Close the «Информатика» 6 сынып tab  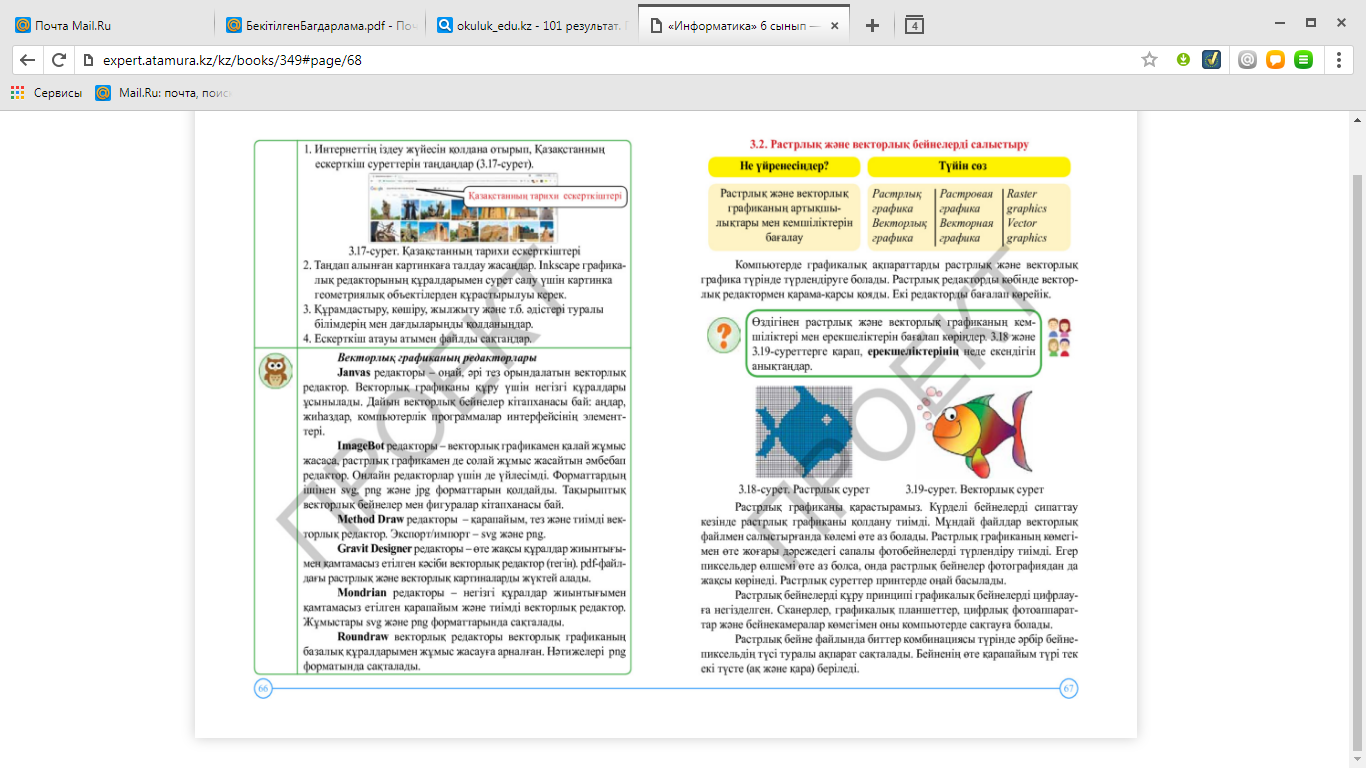pos(833,25)
